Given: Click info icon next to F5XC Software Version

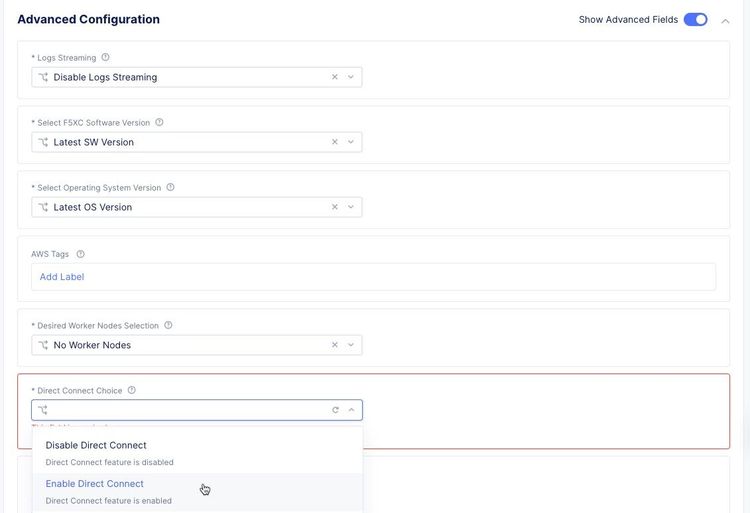Looking at the screenshot, I should coord(159,123).
